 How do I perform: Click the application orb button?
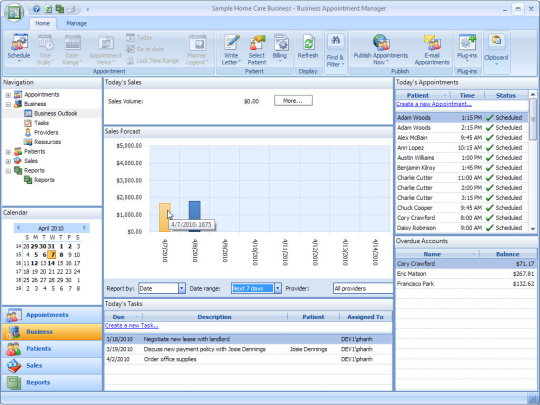click(14, 12)
